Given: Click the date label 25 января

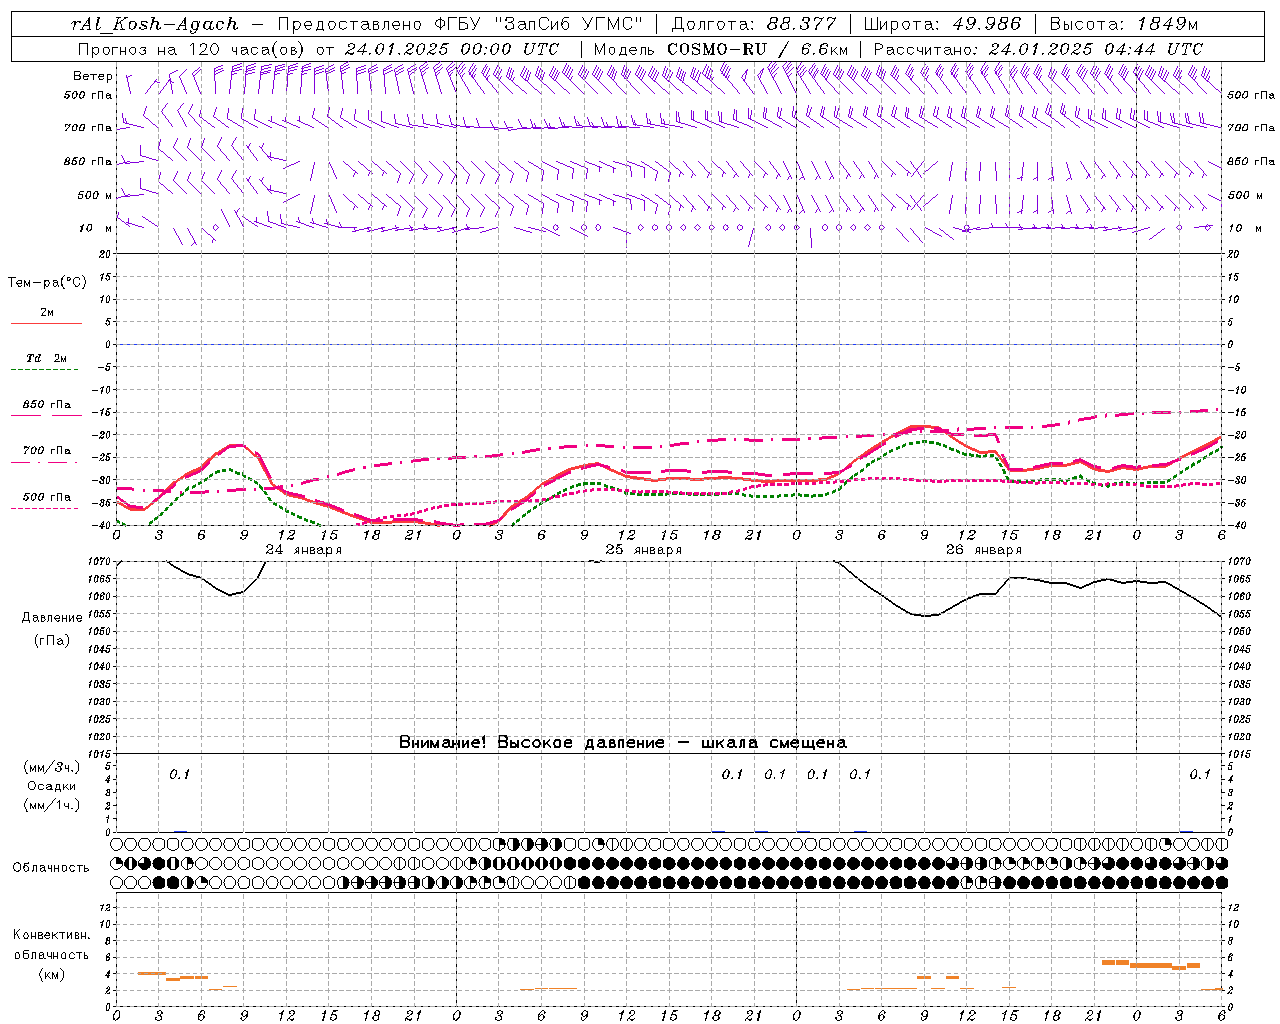Looking at the screenshot, I should 644,550.
